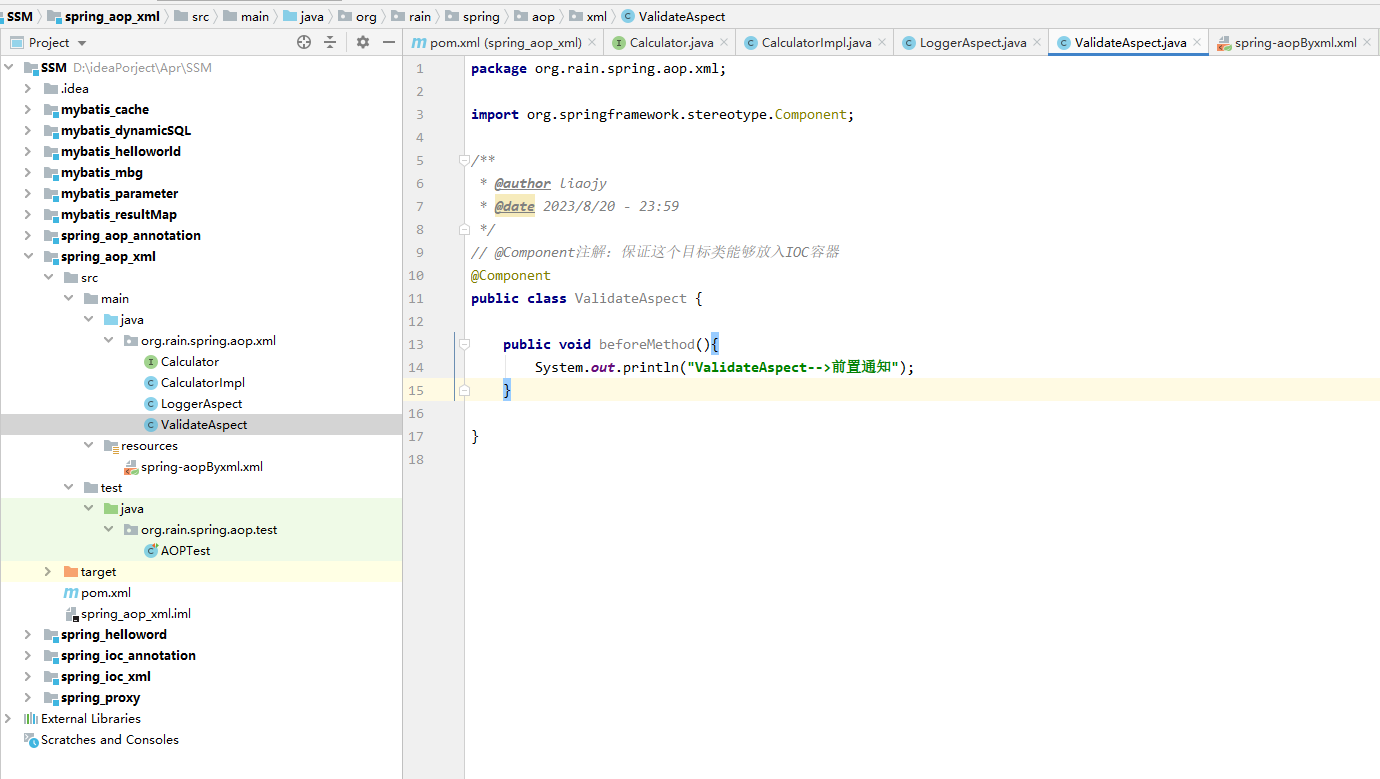The image size is (1380, 779).
Task: Select AOPTest class in test package
Action: click(186, 551)
